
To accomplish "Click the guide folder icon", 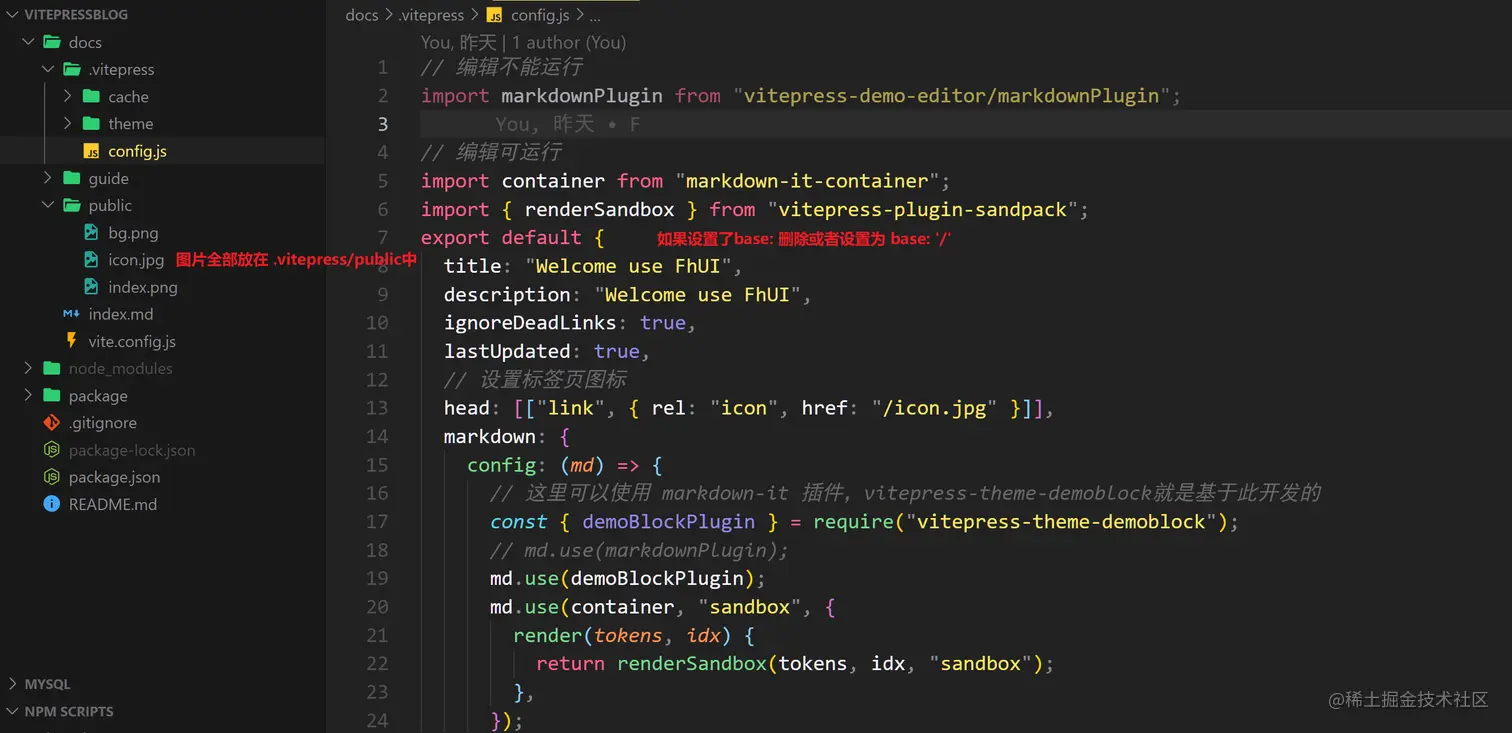I will pos(72,178).
